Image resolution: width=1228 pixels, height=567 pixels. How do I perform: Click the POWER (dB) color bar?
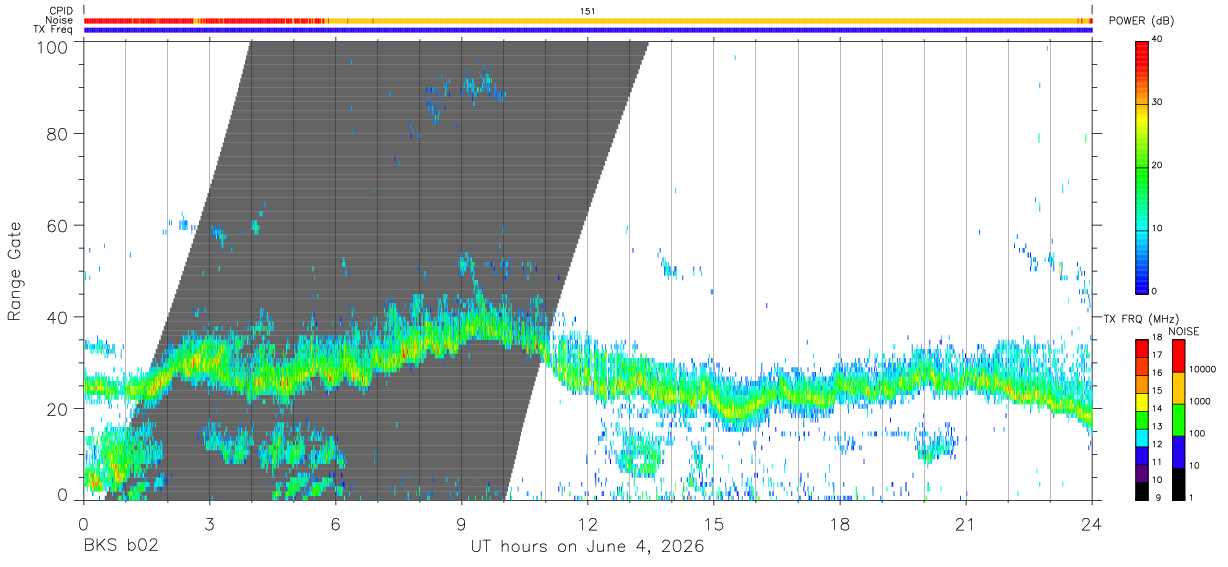[x=1142, y=166]
